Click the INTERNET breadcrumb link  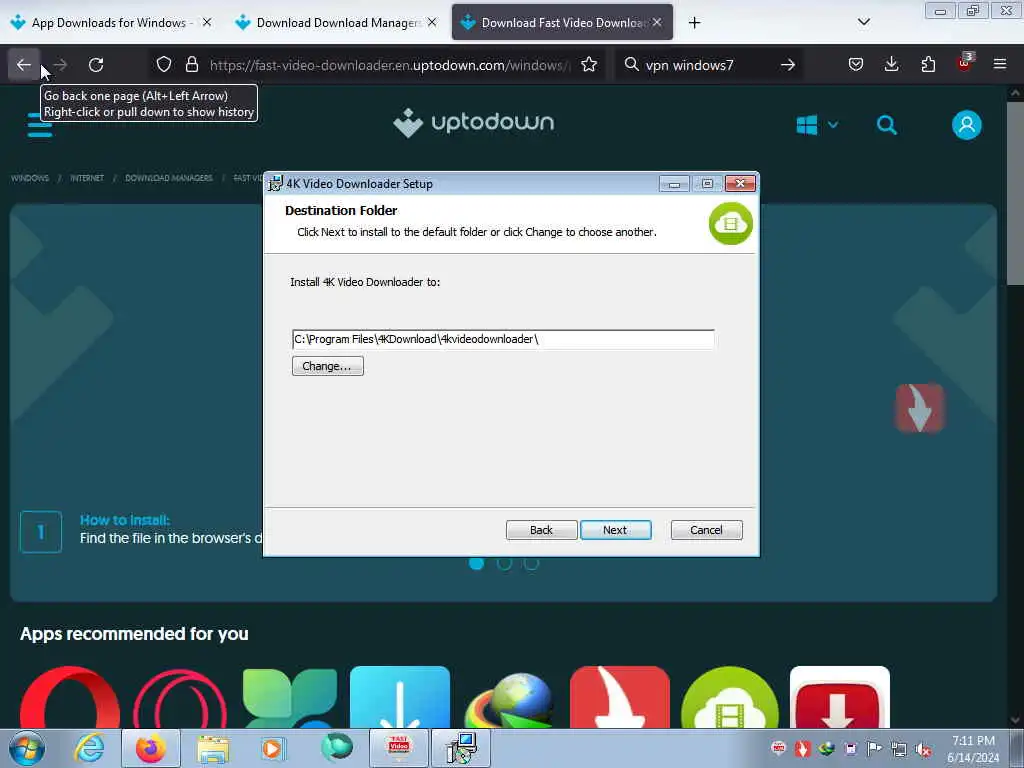87,178
